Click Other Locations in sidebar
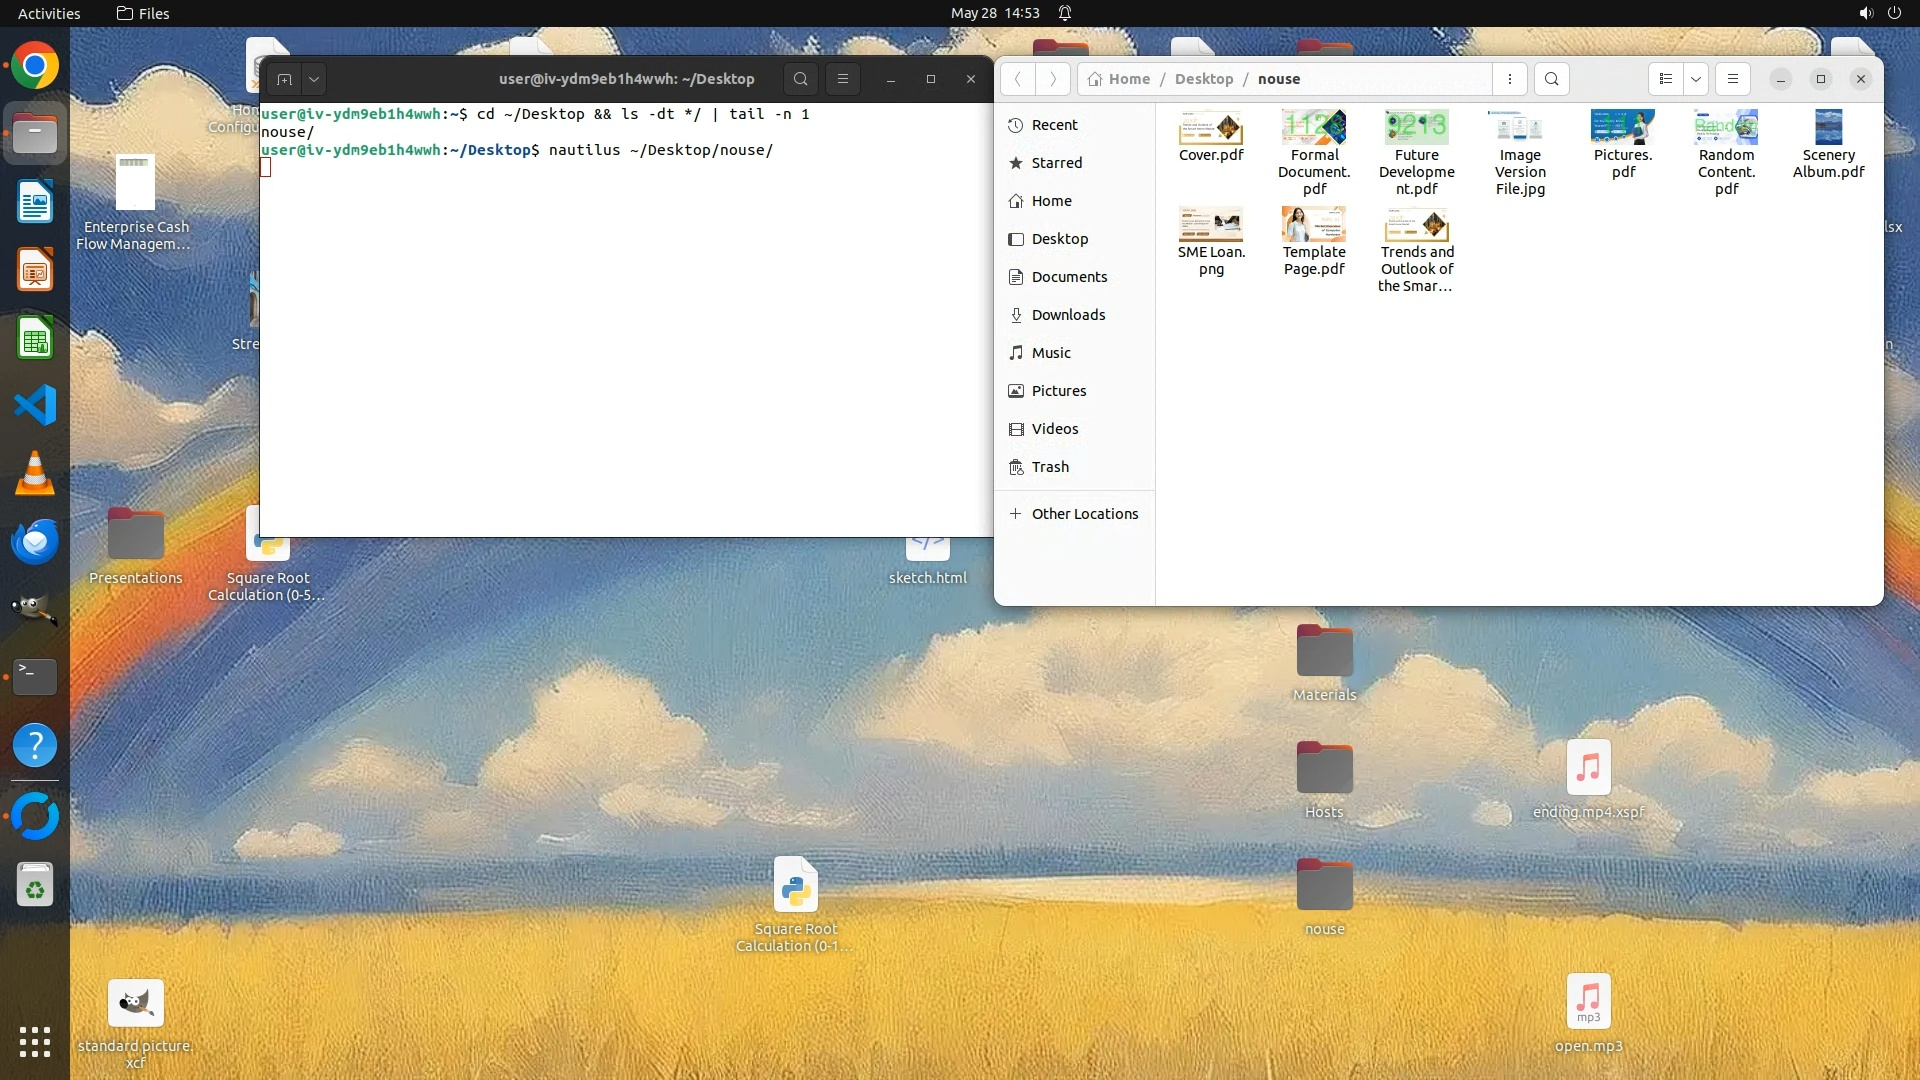 [1084, 514]
